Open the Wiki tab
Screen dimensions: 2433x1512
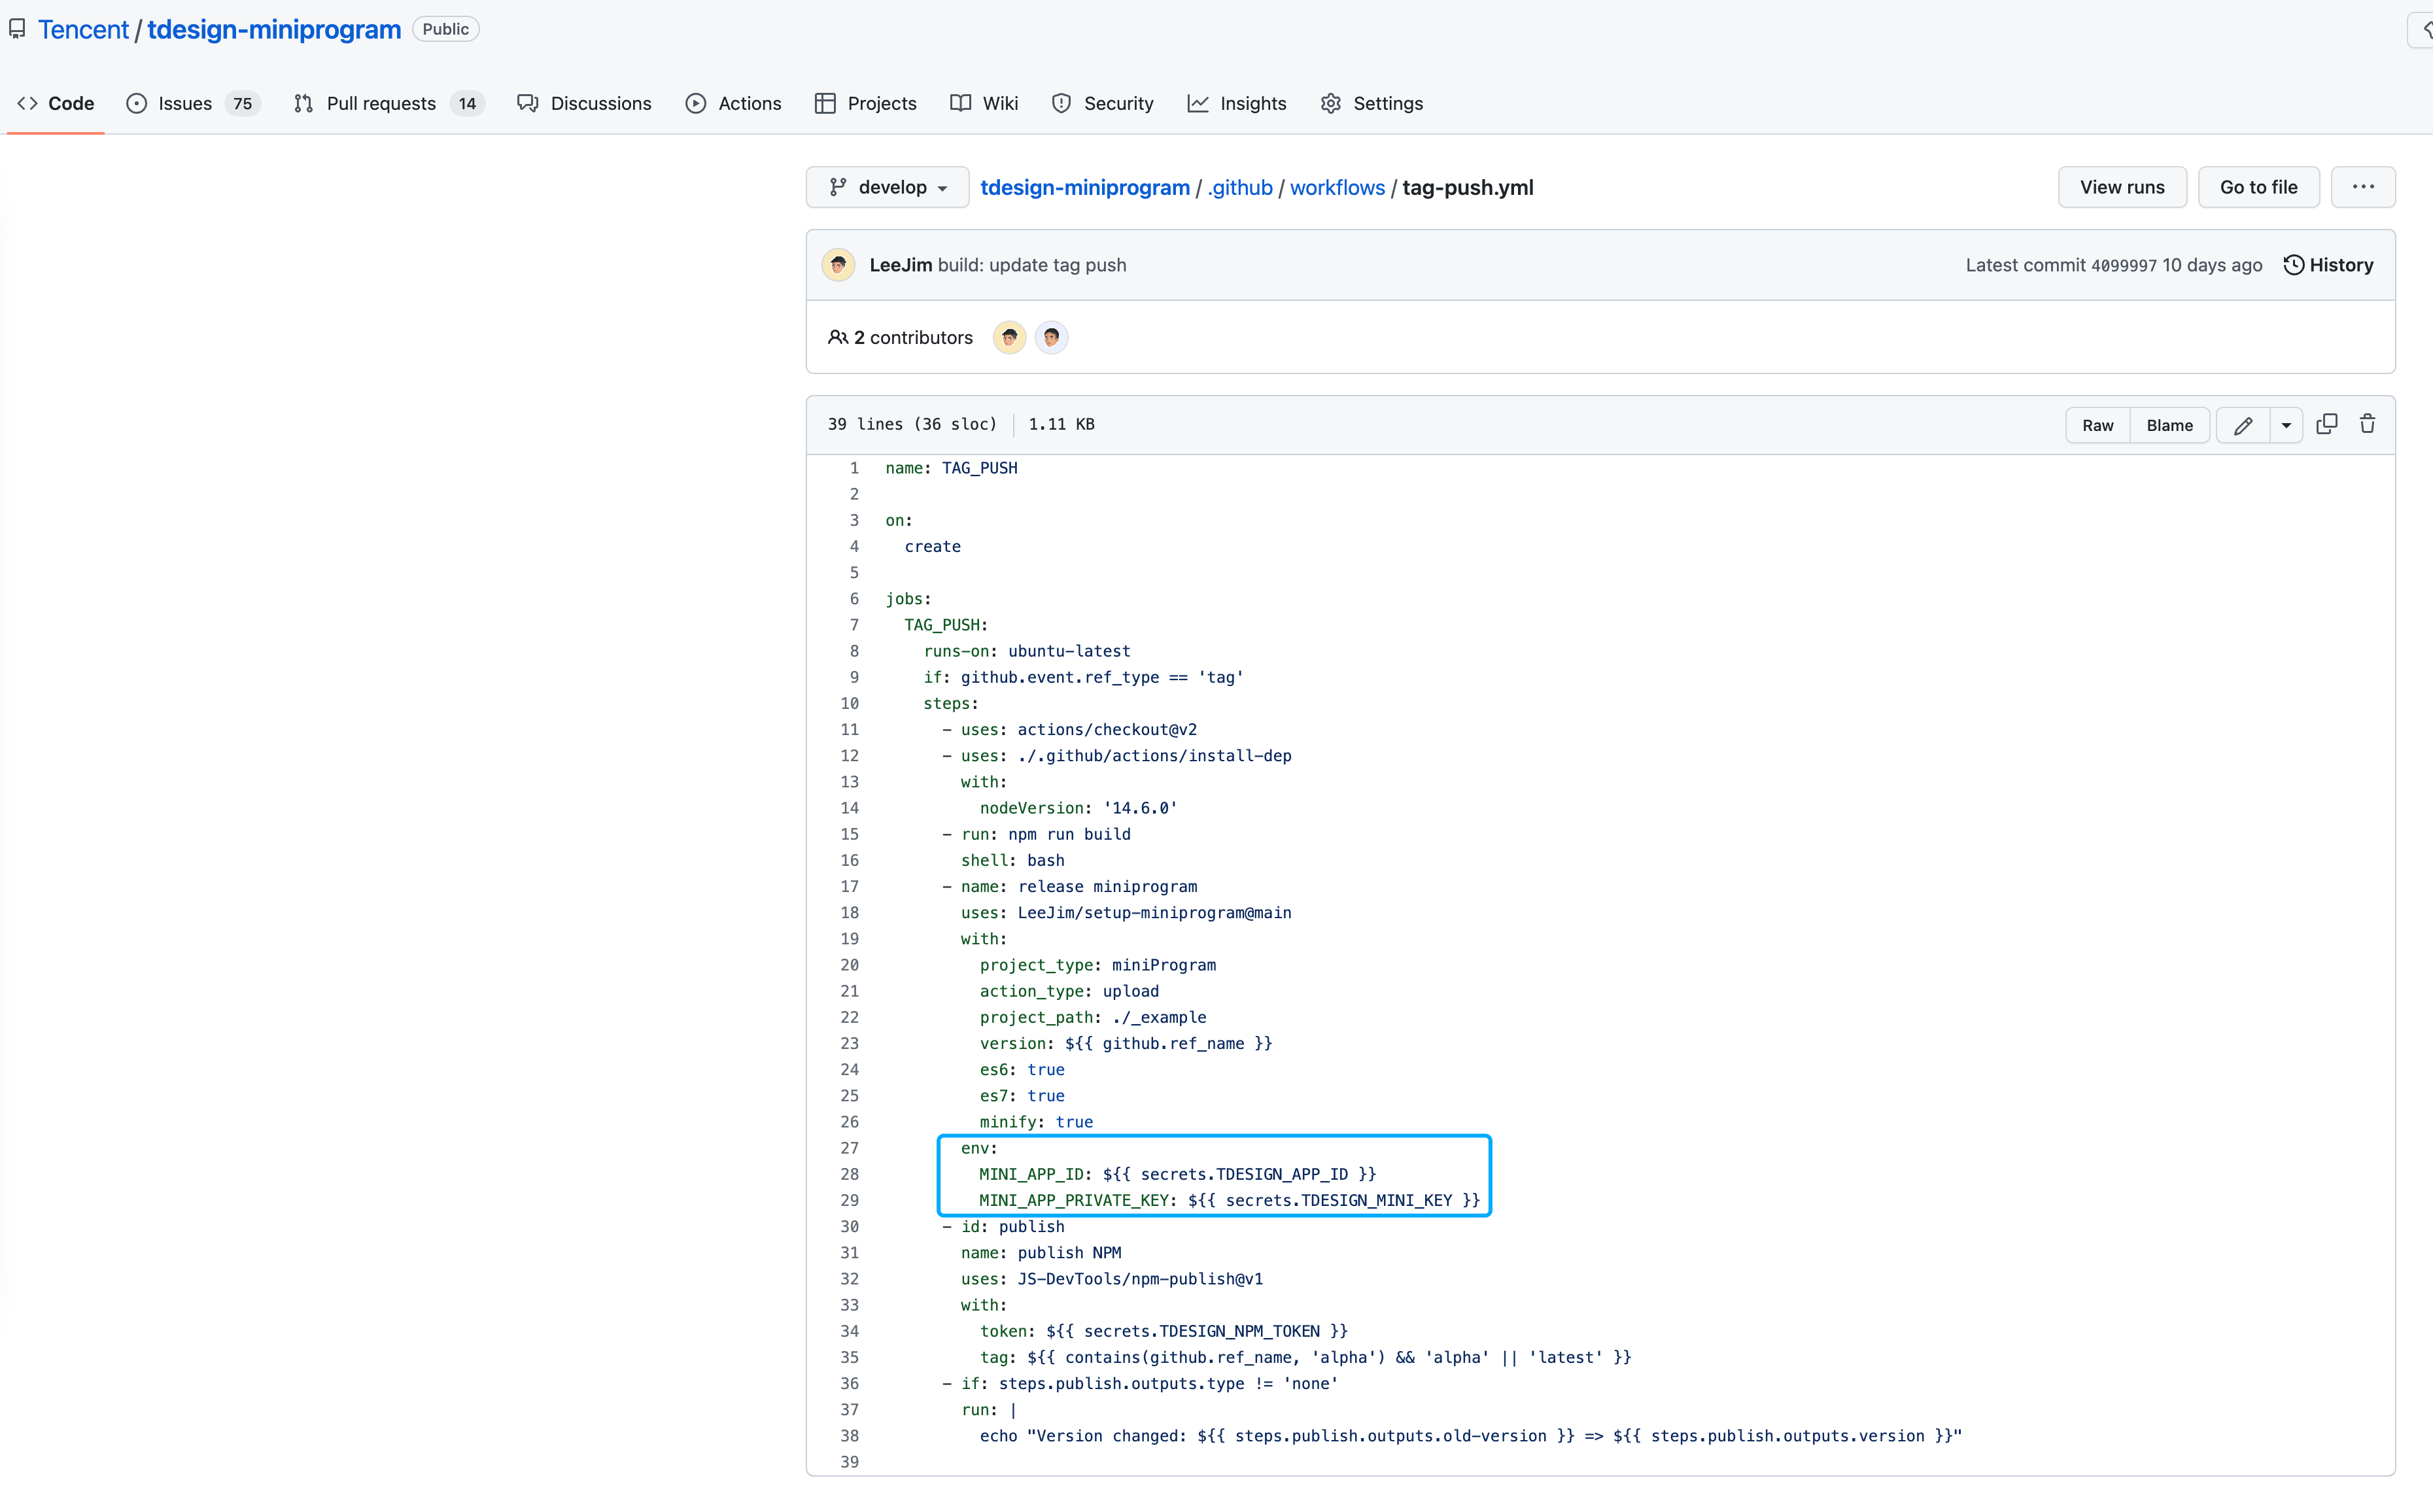(984, 103)
